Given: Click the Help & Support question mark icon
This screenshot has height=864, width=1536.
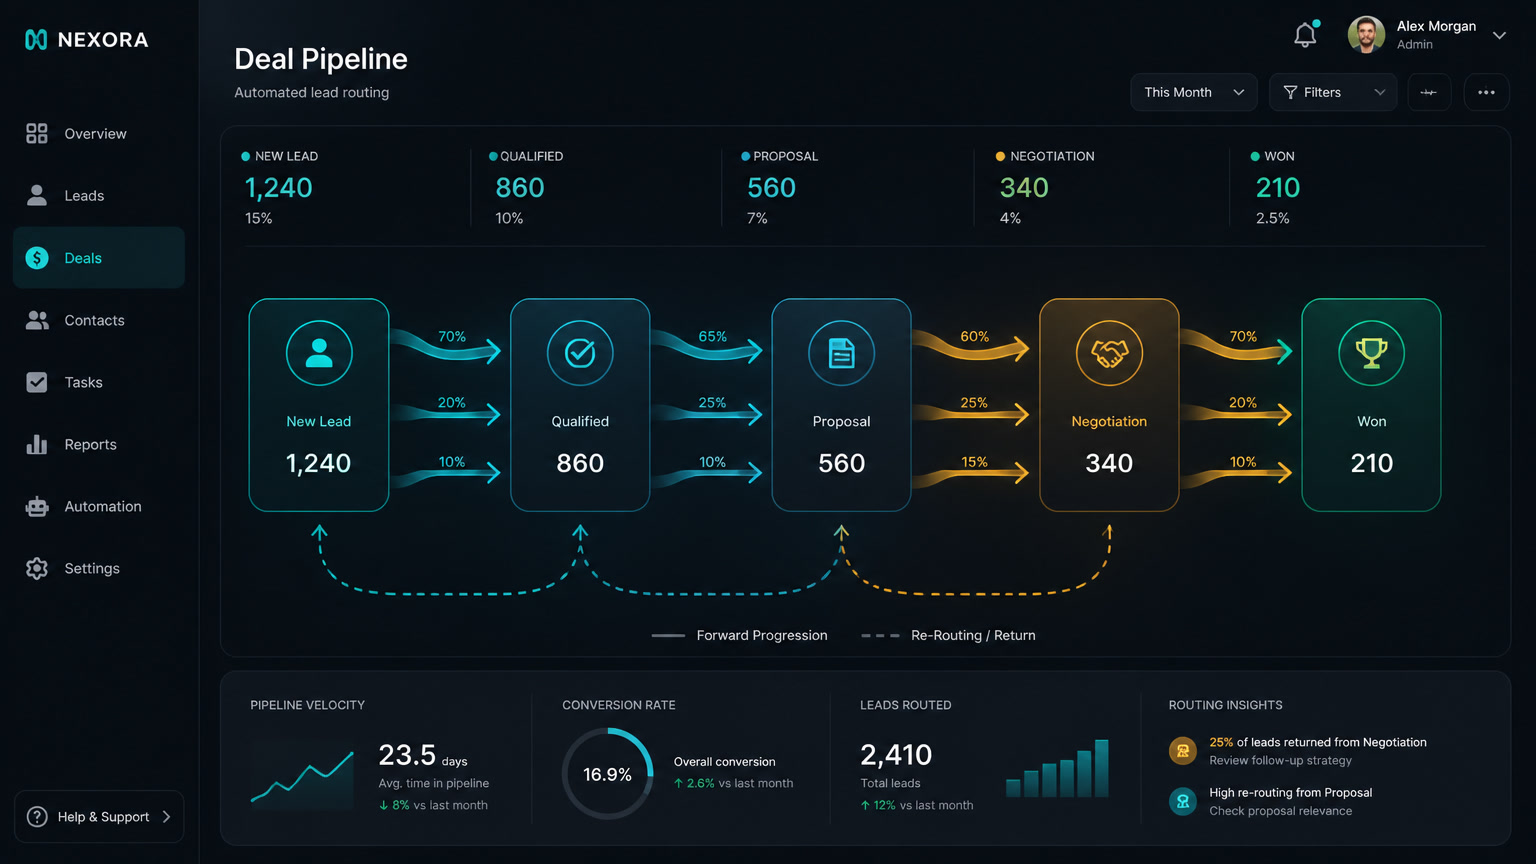Looking at the screenshot, I should [x=37, y=817].
